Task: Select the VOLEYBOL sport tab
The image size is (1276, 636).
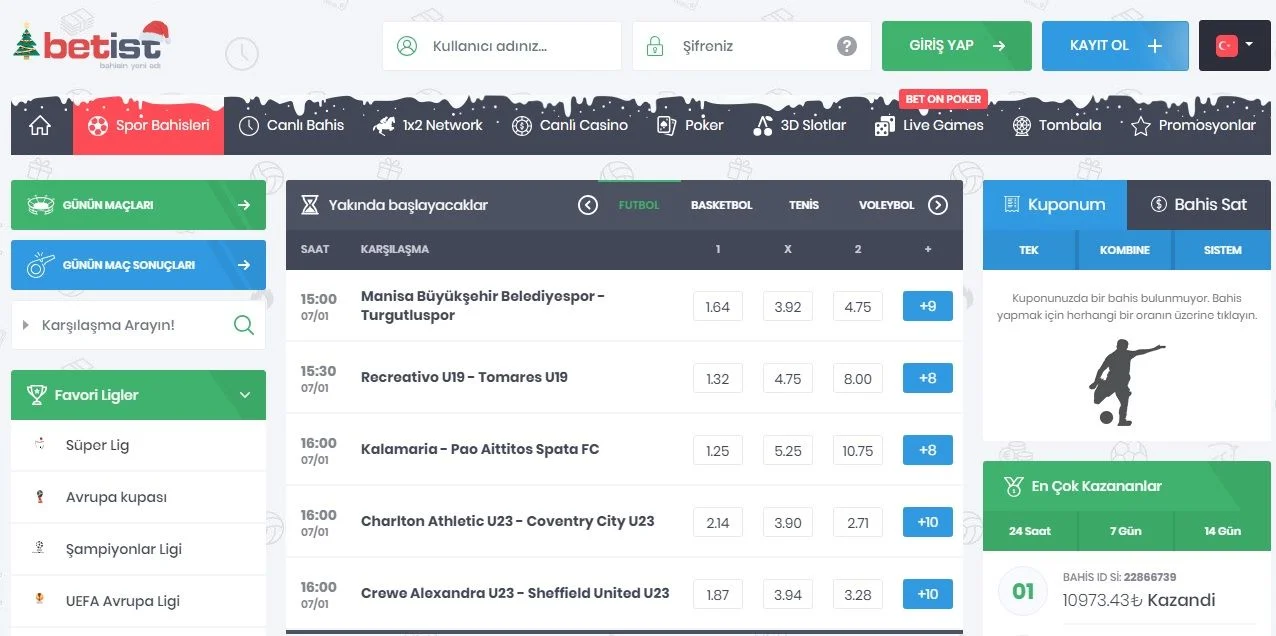Action: tap(886, 205)
